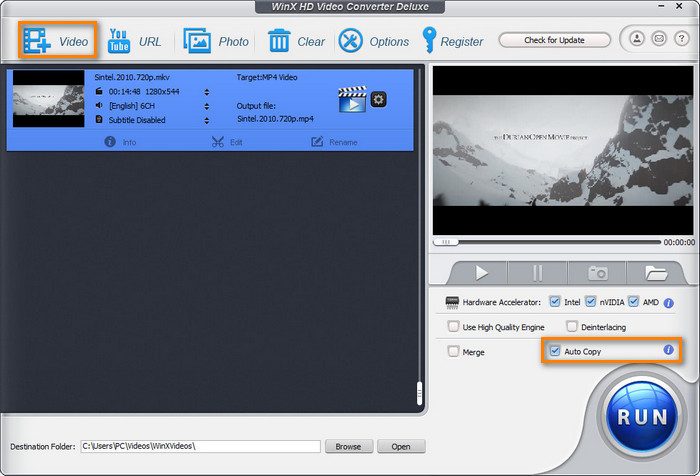
Task: Open the help question mark icon
Action: pos(681,39)
